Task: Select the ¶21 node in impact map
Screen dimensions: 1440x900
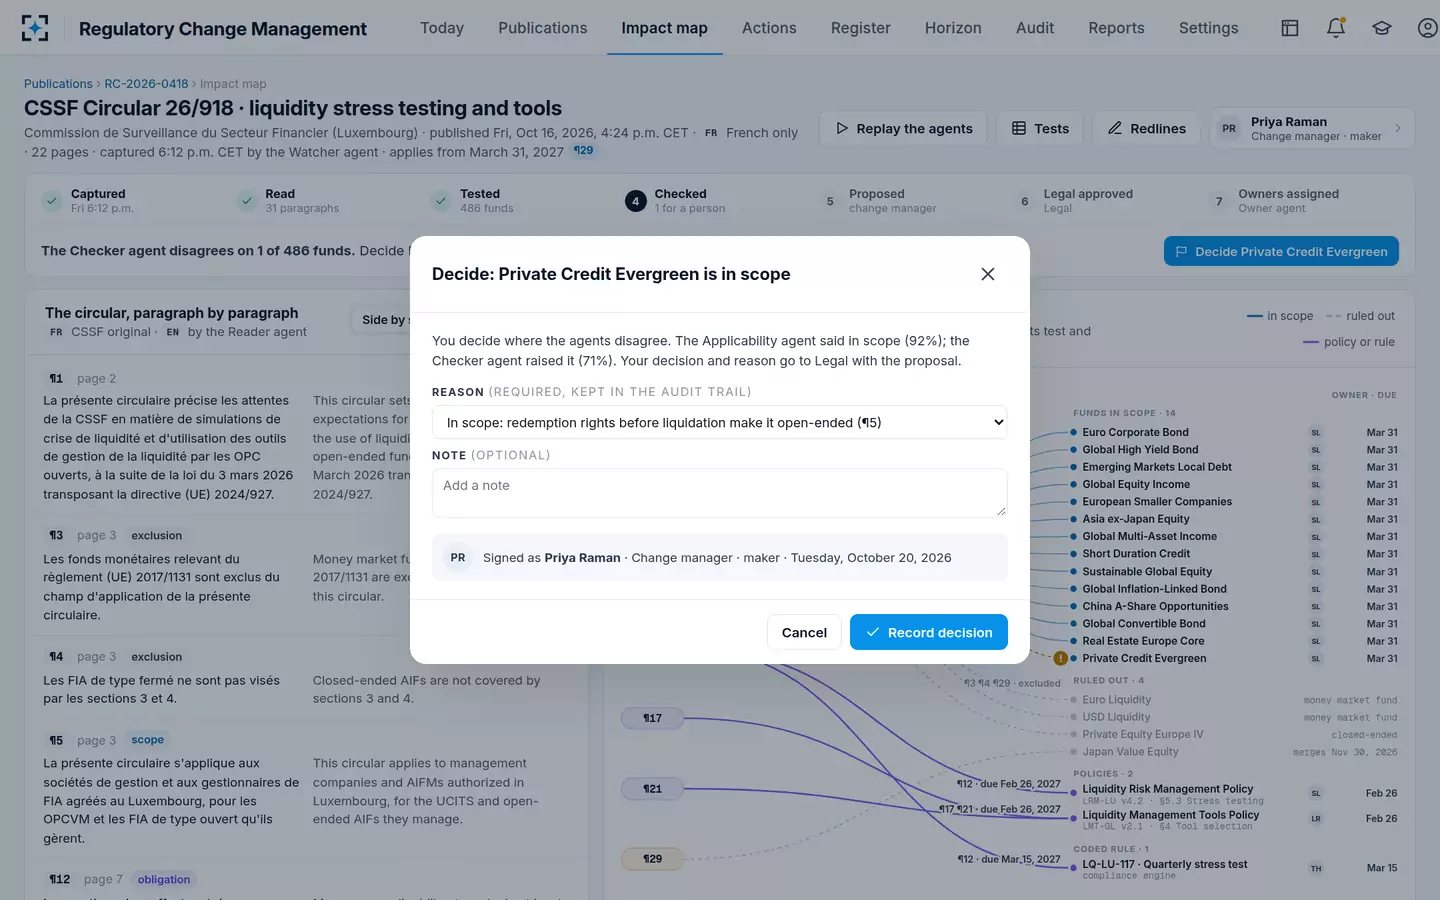Action: coord(652,789)
